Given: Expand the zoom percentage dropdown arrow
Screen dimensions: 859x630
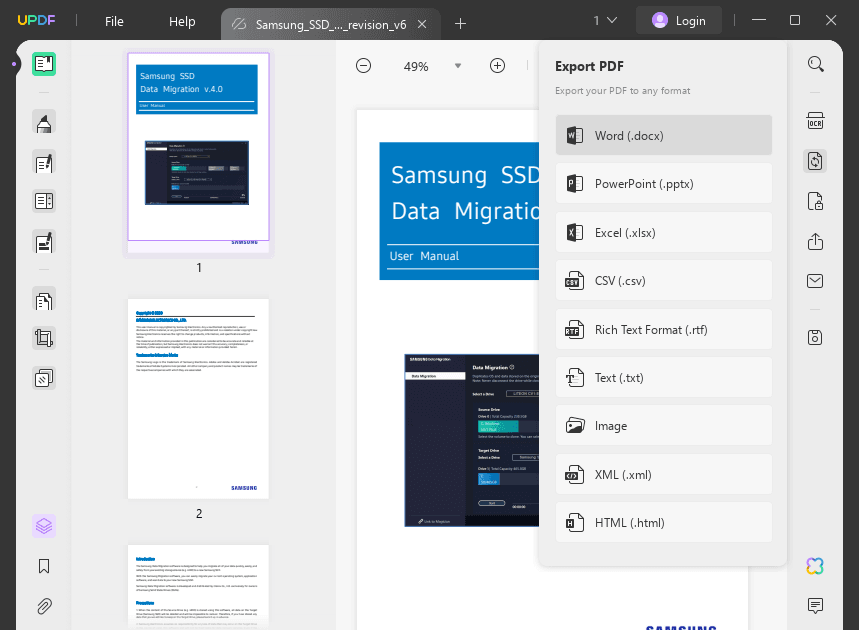Looking at the screenshot, I should (x=458, y=66).
